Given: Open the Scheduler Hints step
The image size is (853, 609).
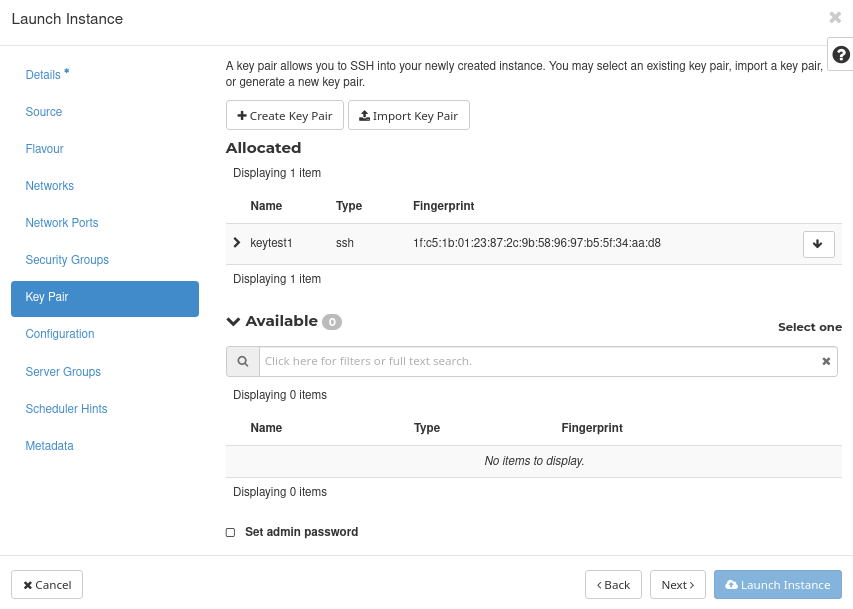Looking at the screenshot, I should click(x=66, y=408).
